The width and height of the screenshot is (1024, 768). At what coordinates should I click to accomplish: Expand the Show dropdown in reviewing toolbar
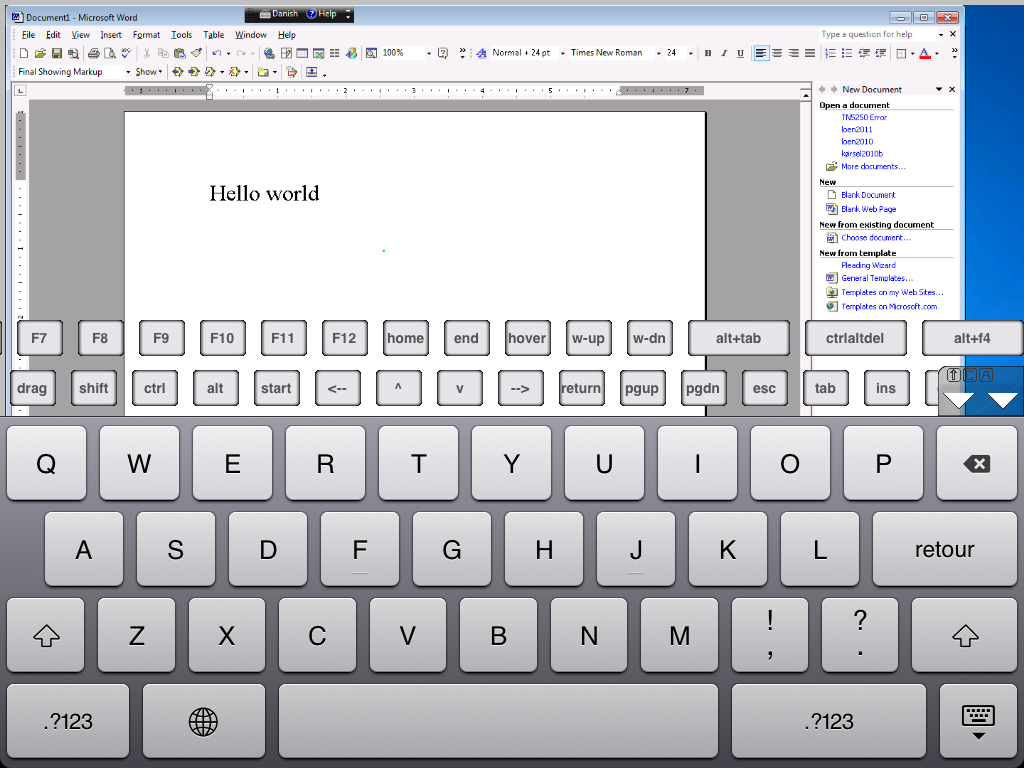pyautogui.click(x=149, y=72)
